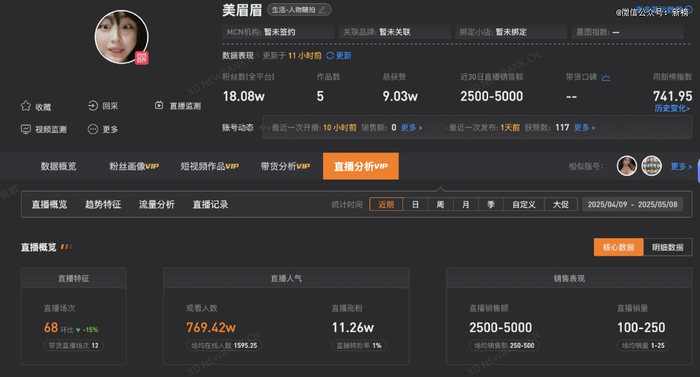The height and width of the screenshot is (377, 700).
Task: Expand 更多 next to 最近一次开播 sales
Action: (x=411, y=128)
